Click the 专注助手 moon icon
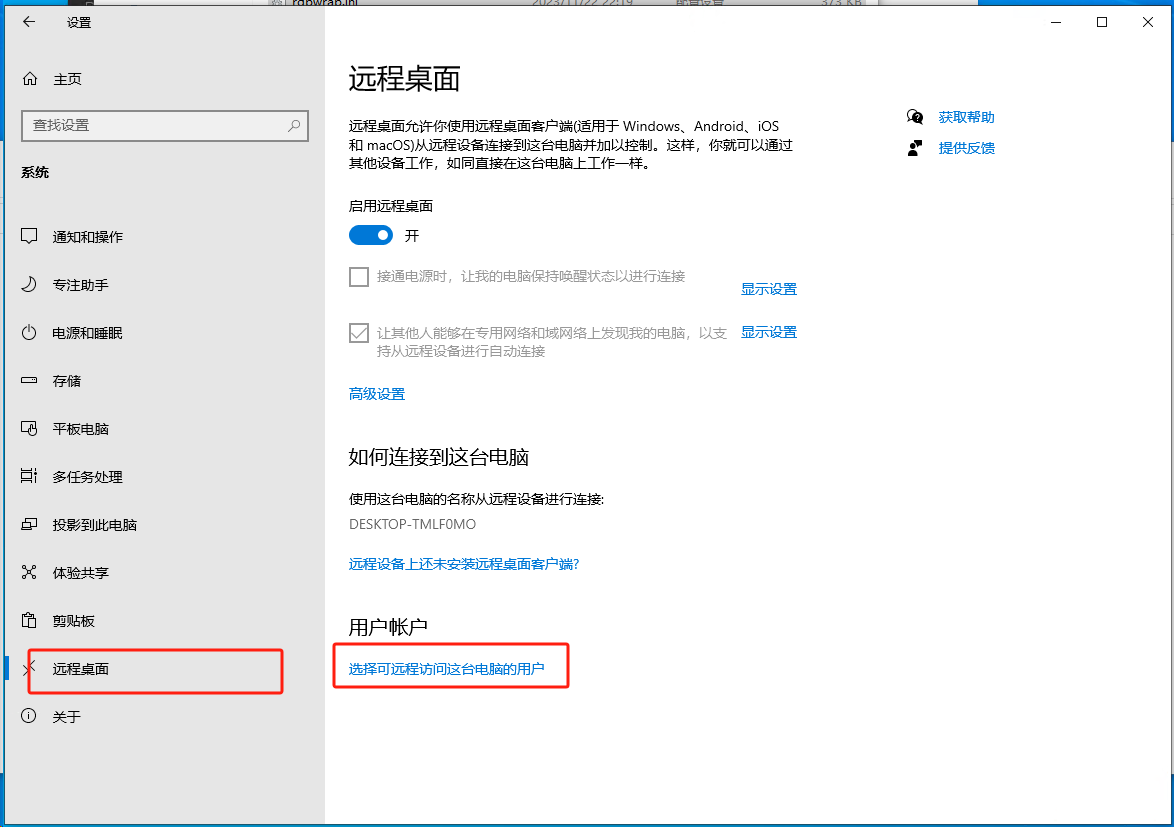 [29, 284]
